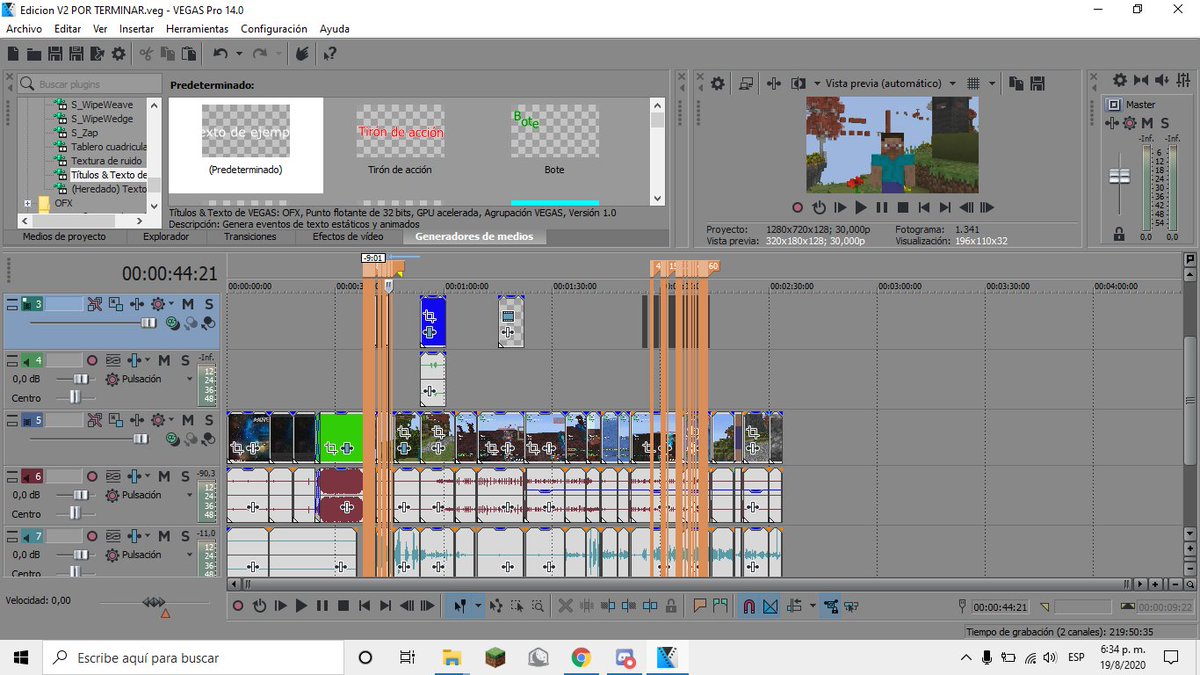
Task: Save snapshot to file in preview panel
Action: (1037, 83)
